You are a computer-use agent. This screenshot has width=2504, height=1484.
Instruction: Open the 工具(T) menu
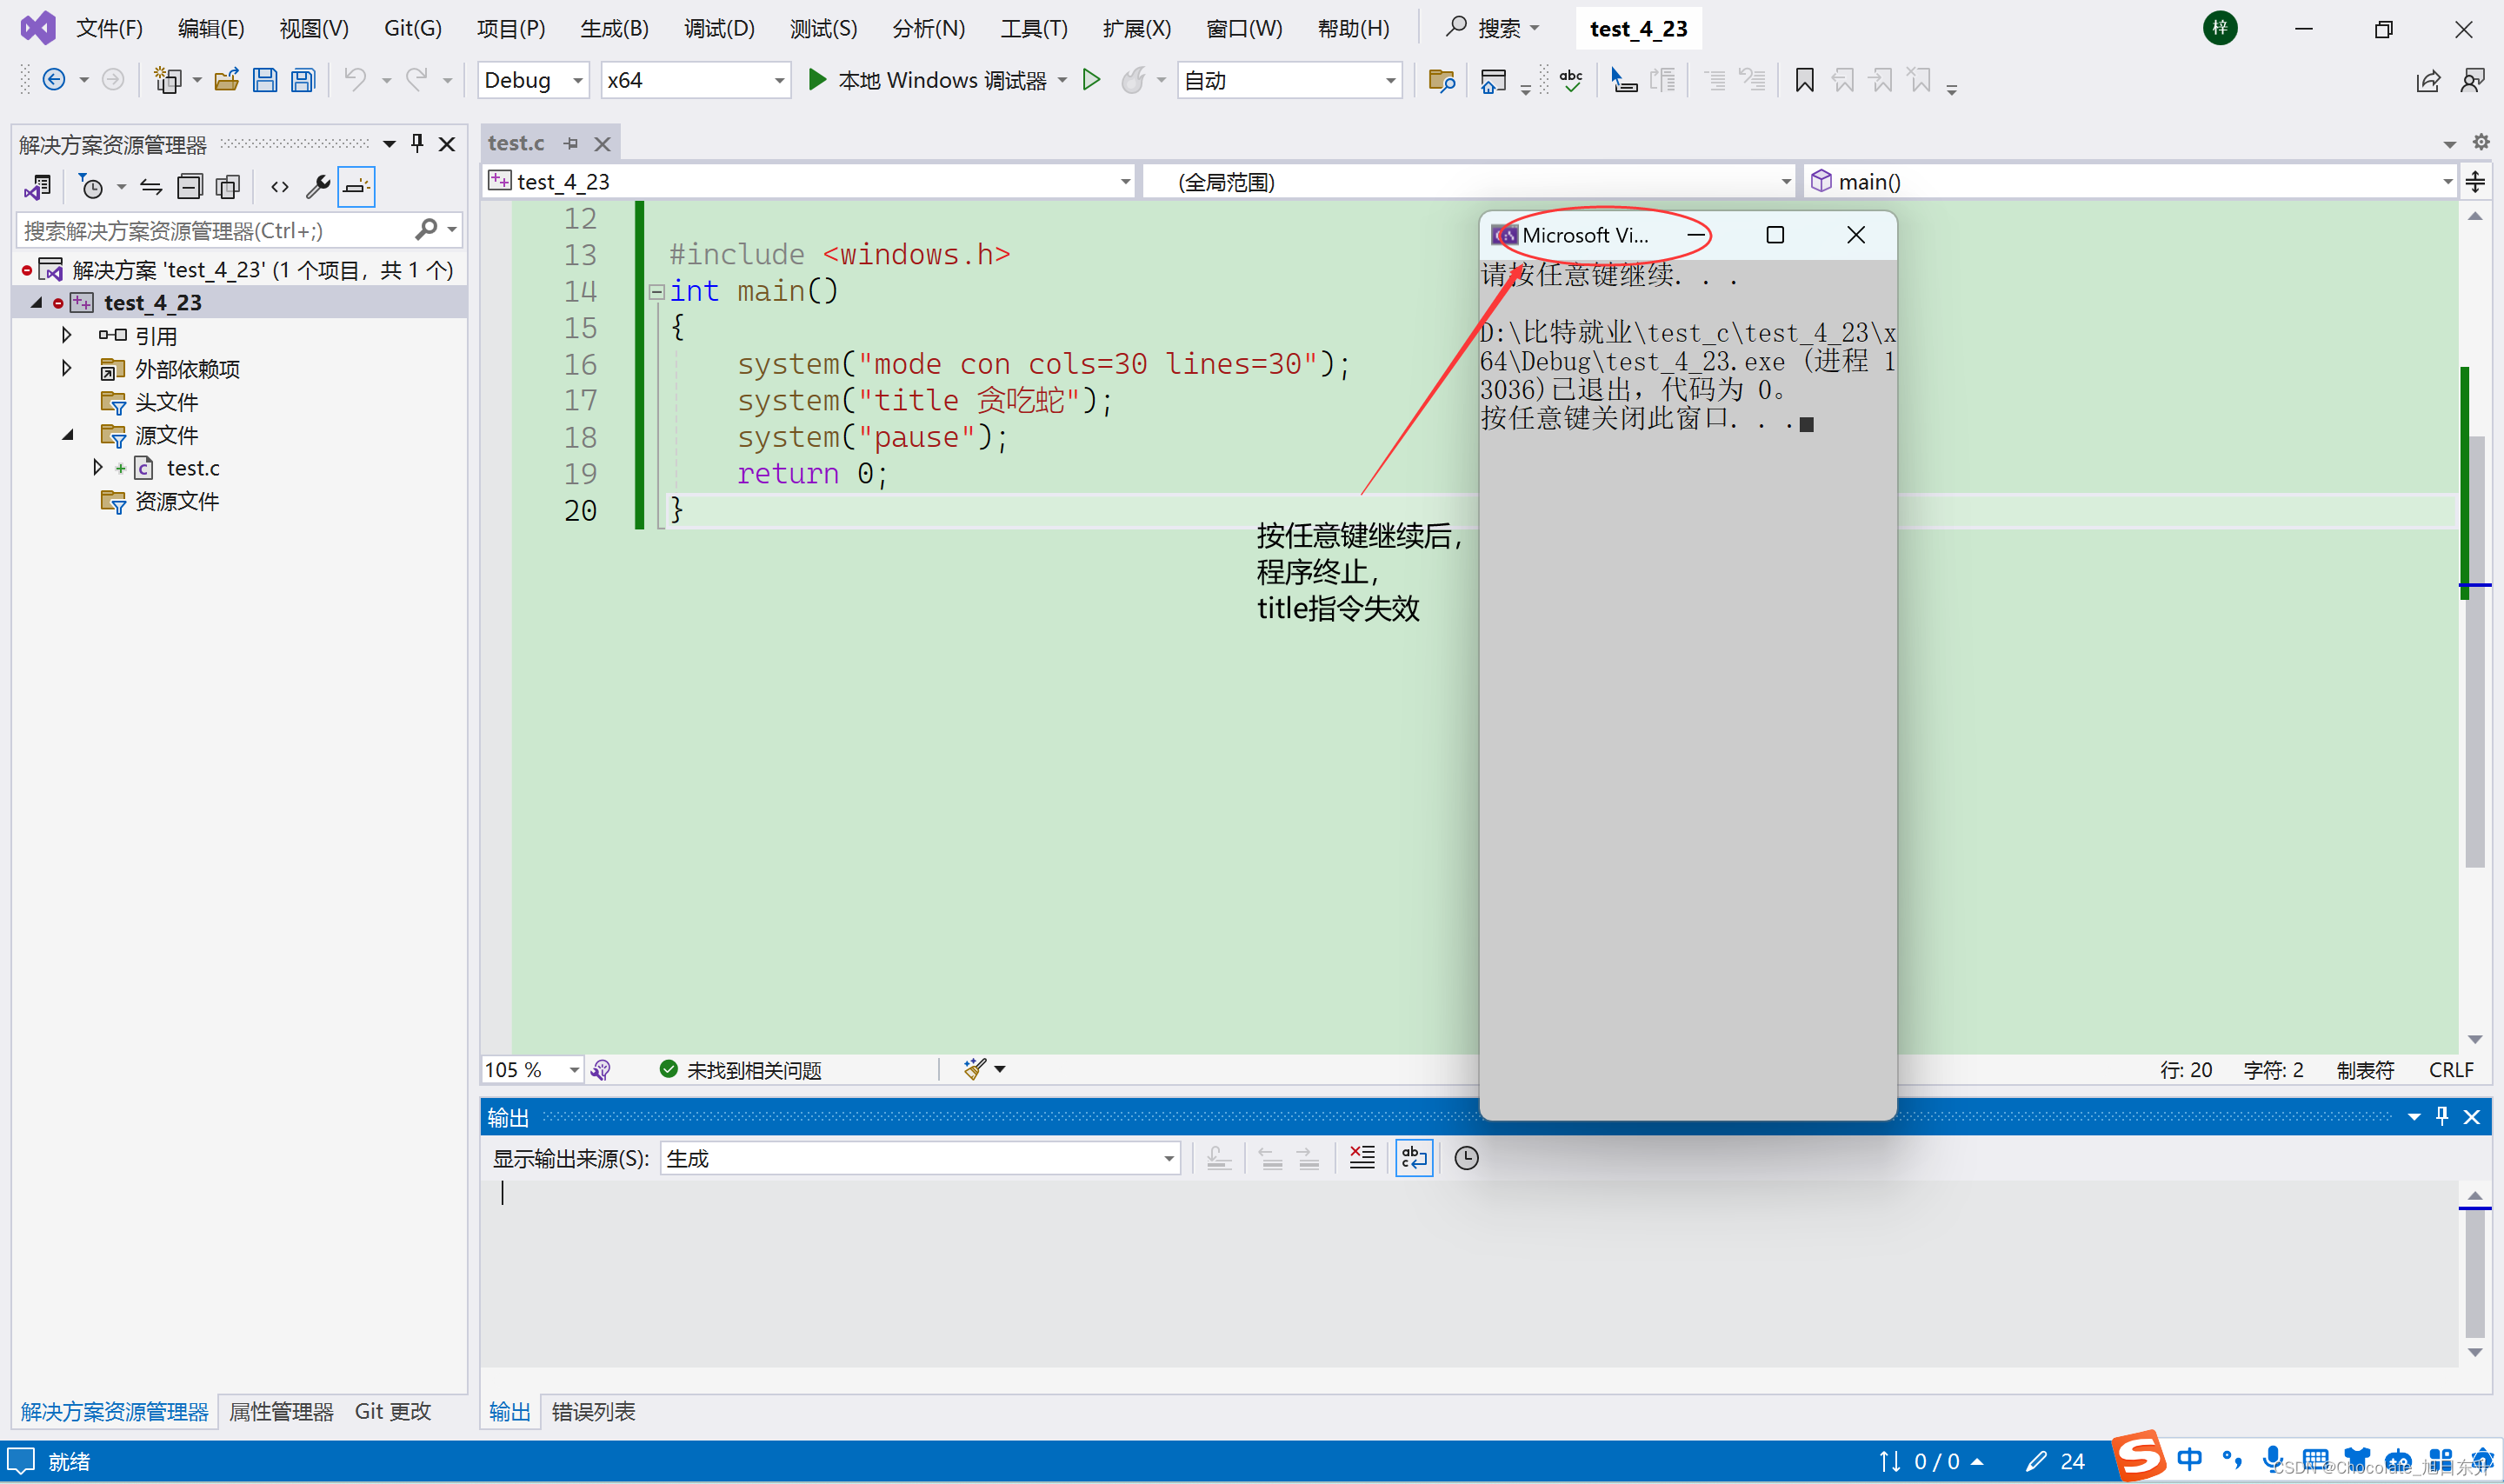coord(1034,28)
